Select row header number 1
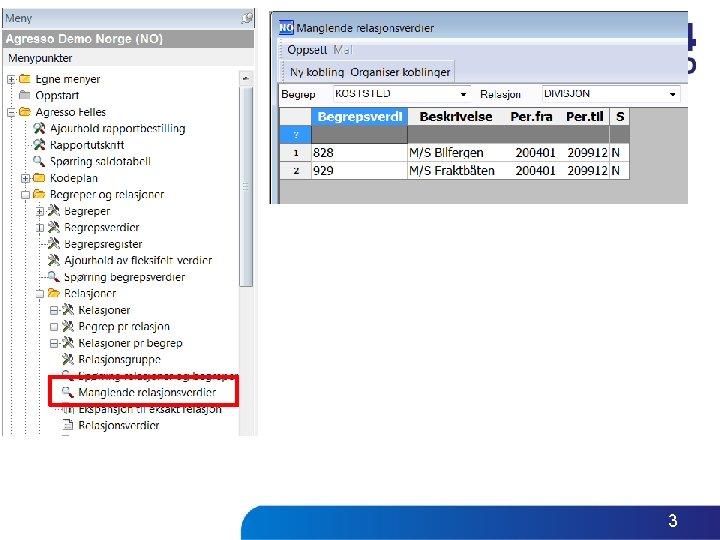This screenshot has width=720, height=540. pos(296,152)
